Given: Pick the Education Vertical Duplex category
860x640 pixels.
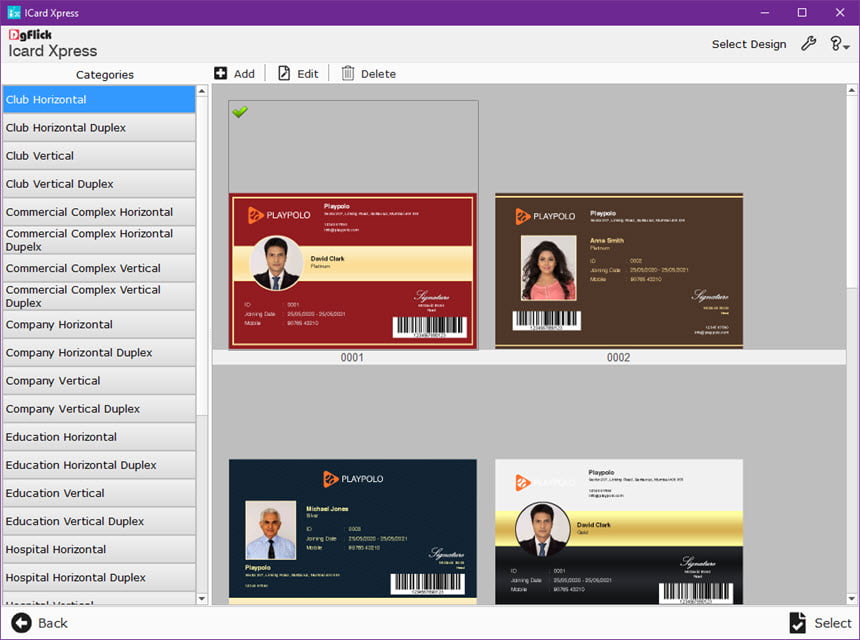Looking at the screenshot, I should pos(99,522).
